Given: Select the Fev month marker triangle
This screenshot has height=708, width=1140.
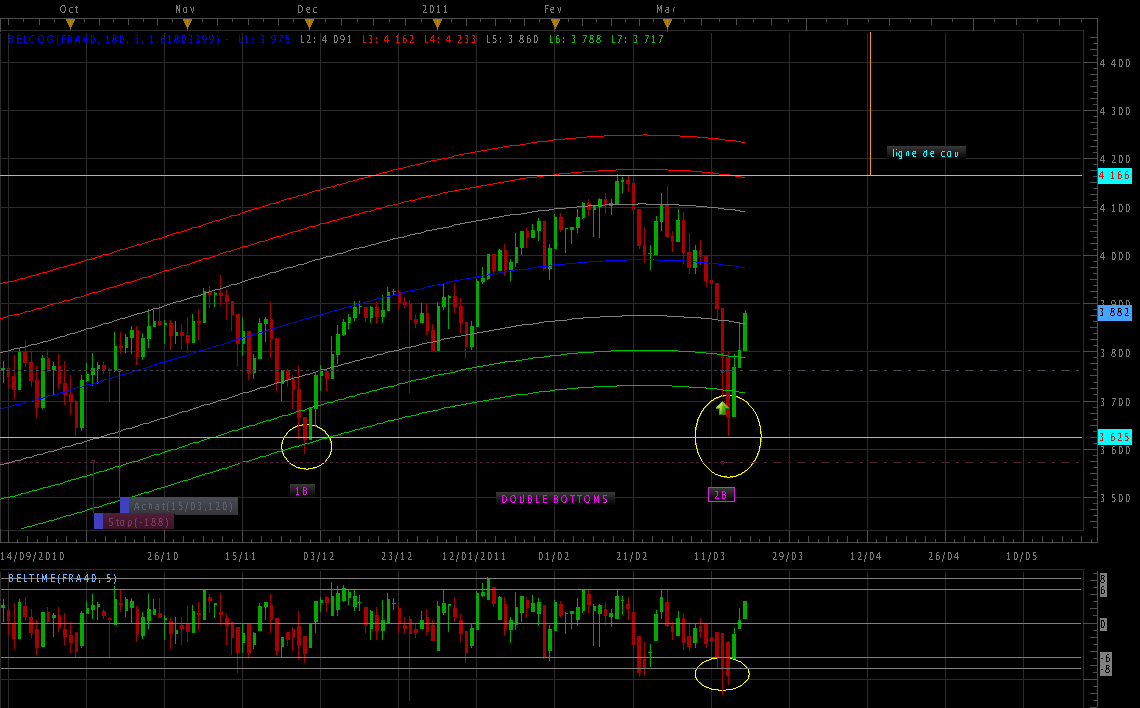Looking at the screenshot, I should click(555, 23).
